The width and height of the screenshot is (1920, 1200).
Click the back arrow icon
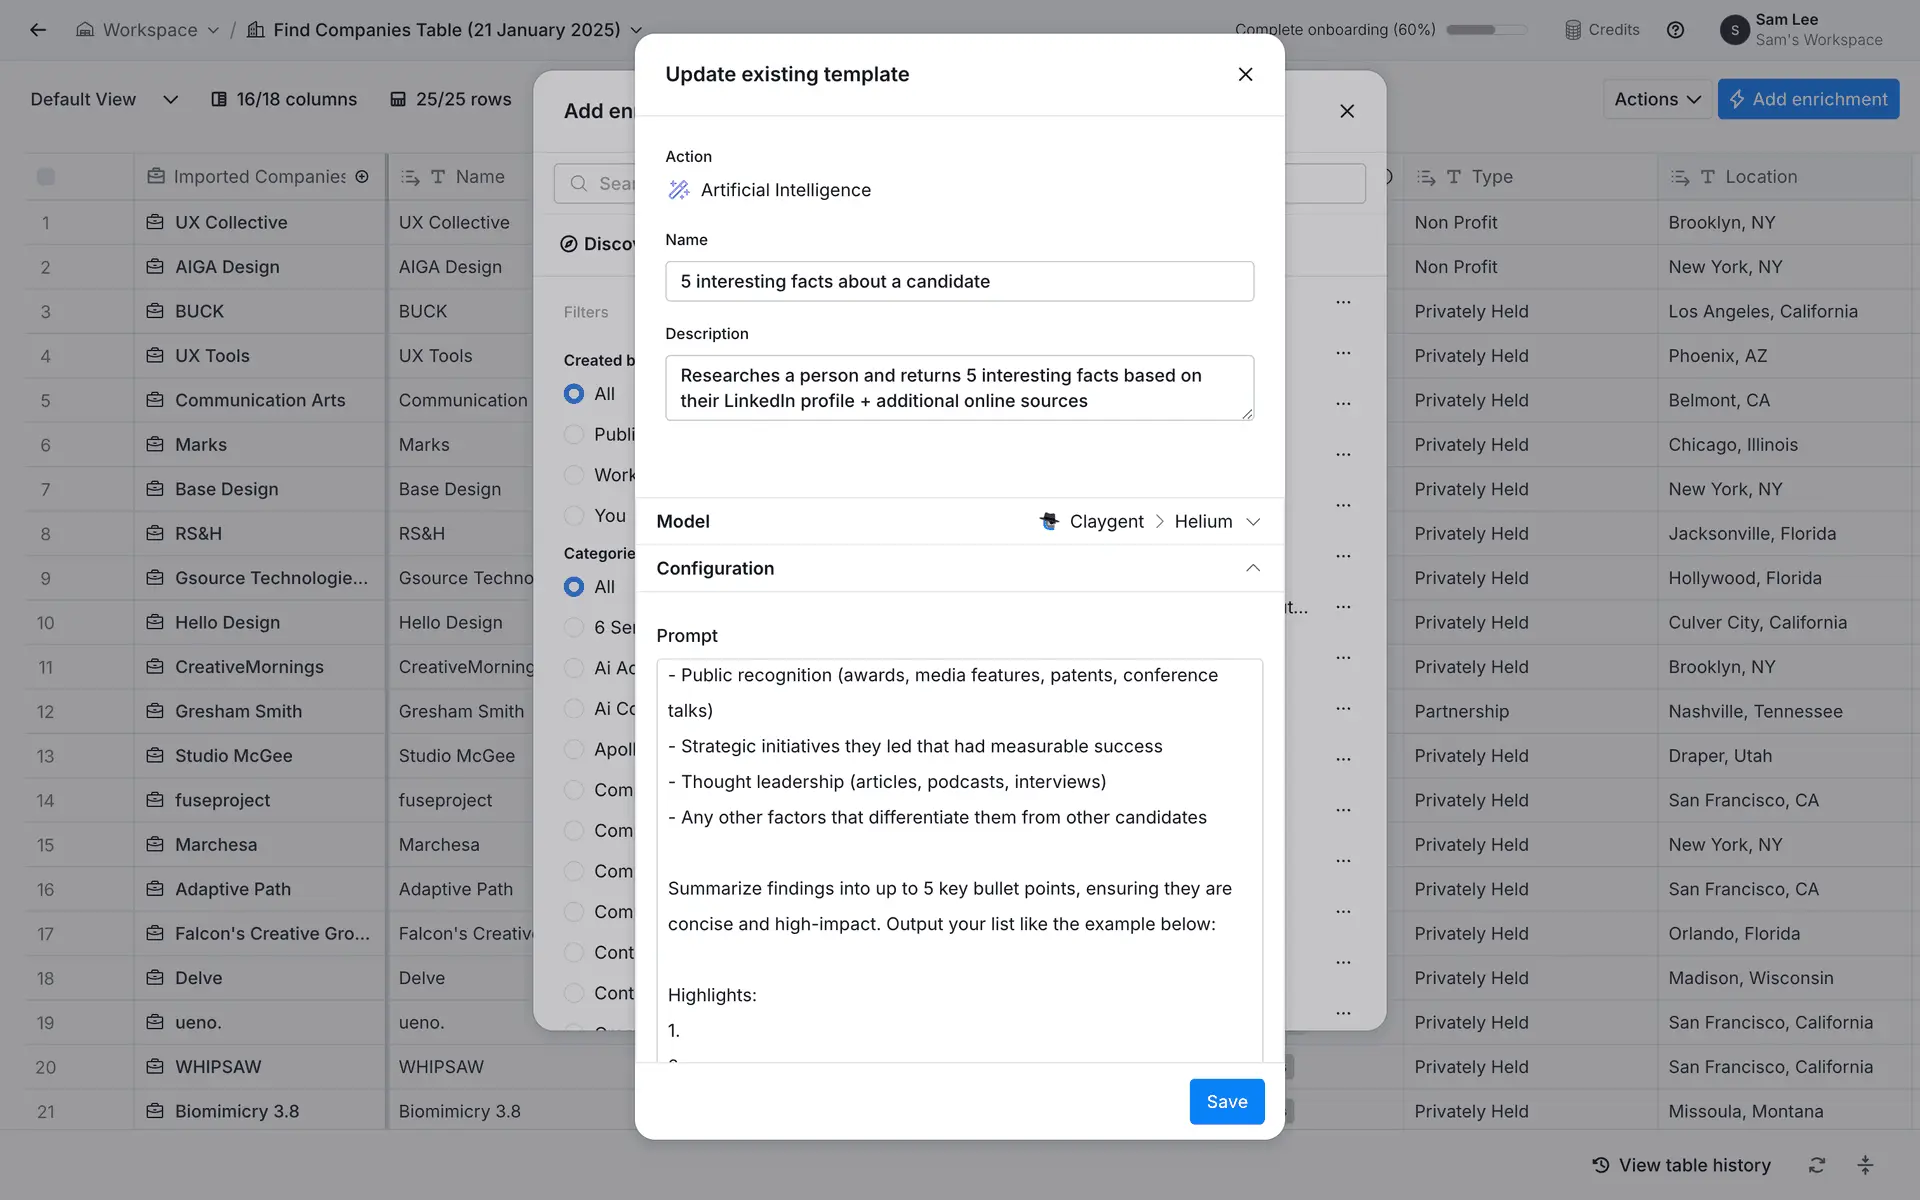38,30
